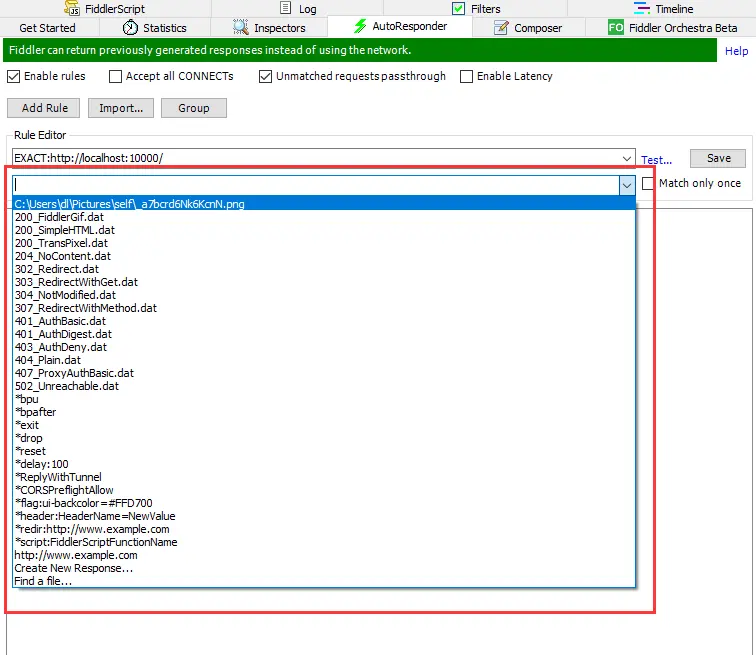Choose the *drop action
The width and height of the screenshot is (756, 655).
tap(324, 438)
